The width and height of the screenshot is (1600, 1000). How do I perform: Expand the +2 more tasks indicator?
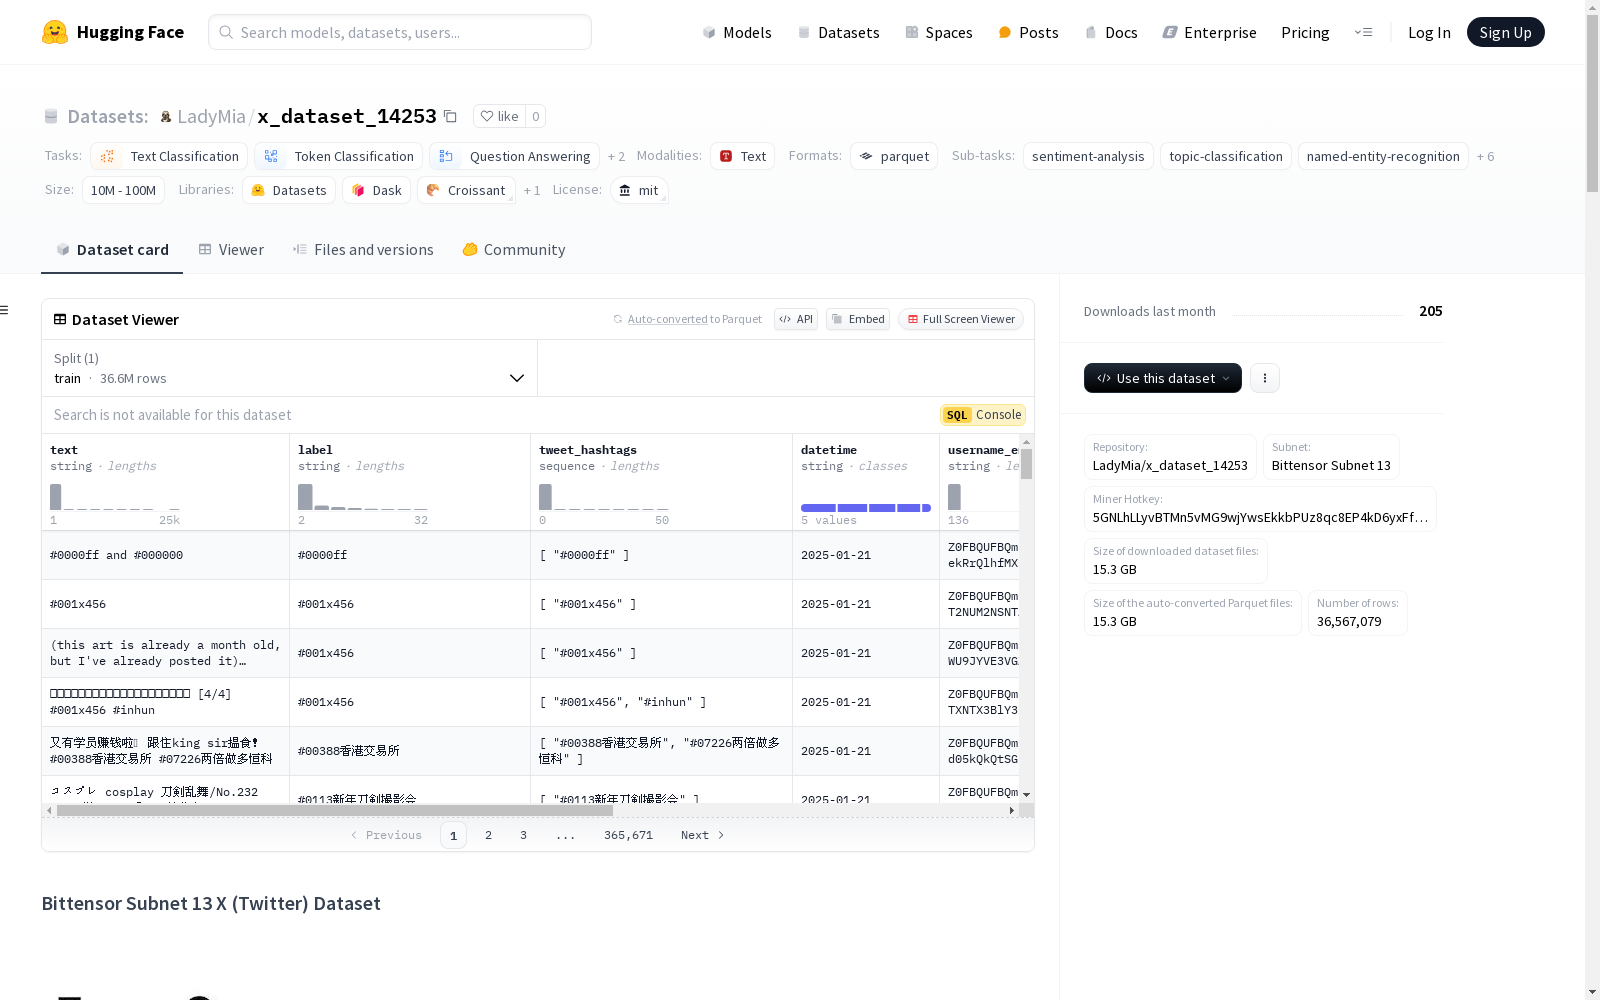pos(616,157)
